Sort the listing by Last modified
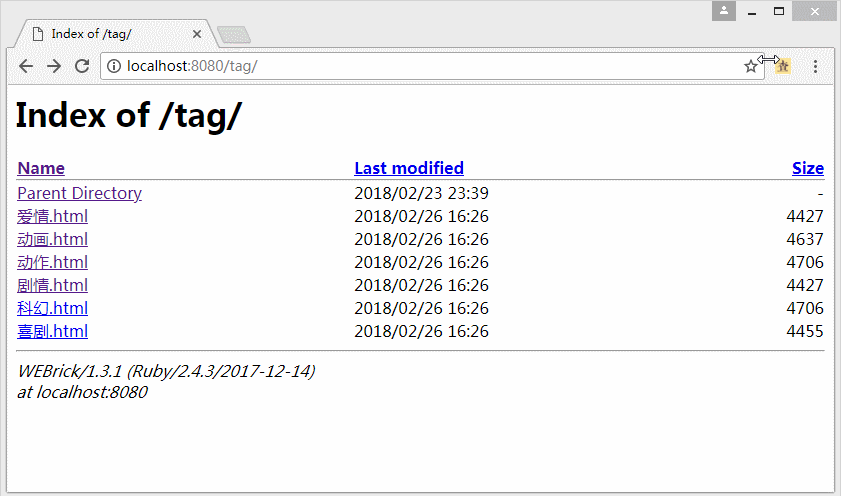The width and height of the screenshot is (841, 496). pos(409,168)
